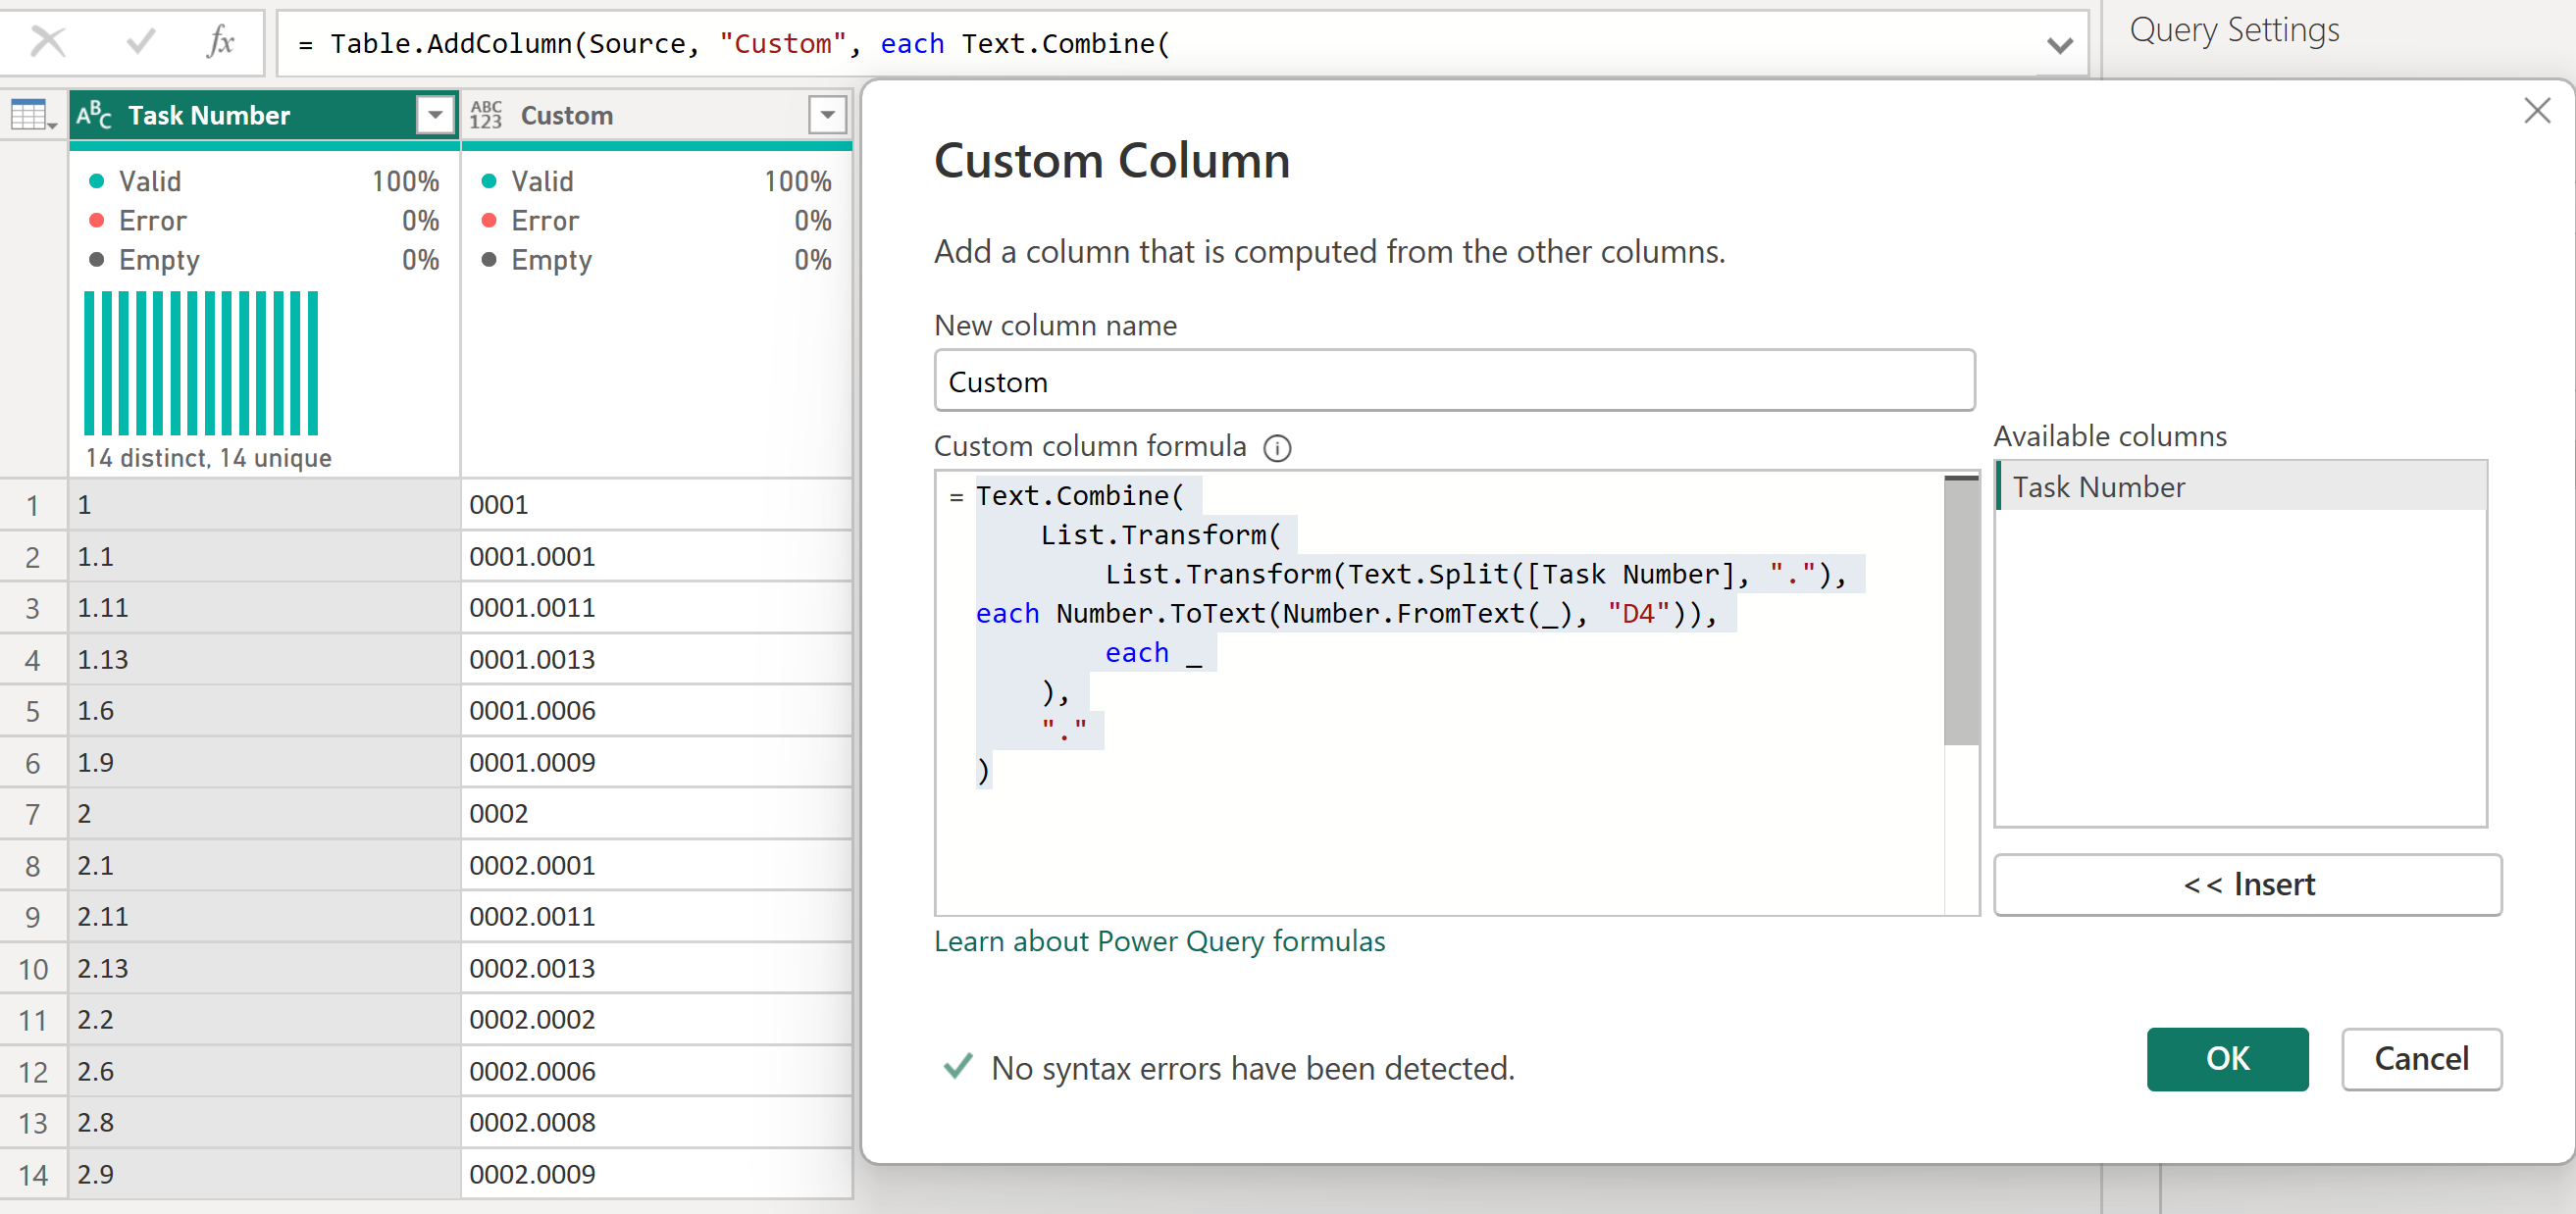Open the table menu icon in grid corner
This screenshot has height=1214, width=2576.
pyautogui.click(x=32, y=115)
